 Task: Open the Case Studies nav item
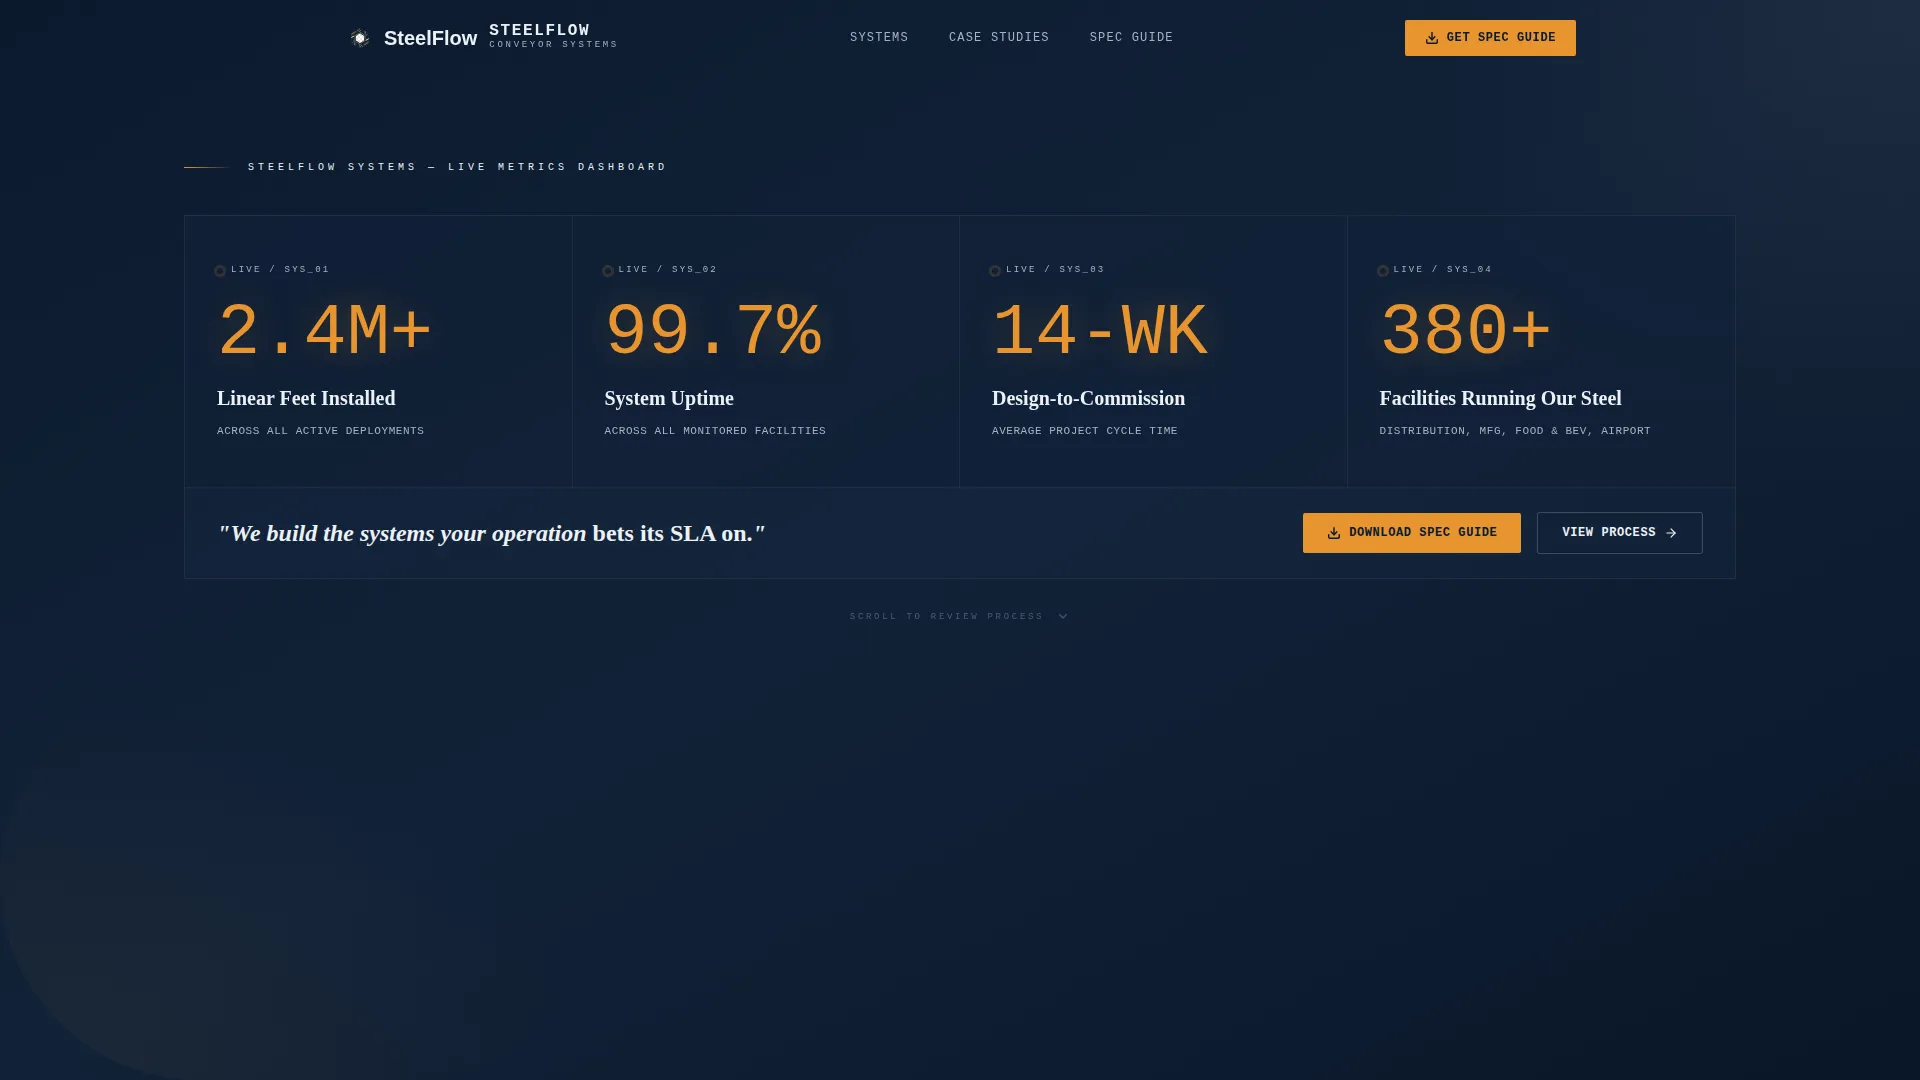pos(999,37)
